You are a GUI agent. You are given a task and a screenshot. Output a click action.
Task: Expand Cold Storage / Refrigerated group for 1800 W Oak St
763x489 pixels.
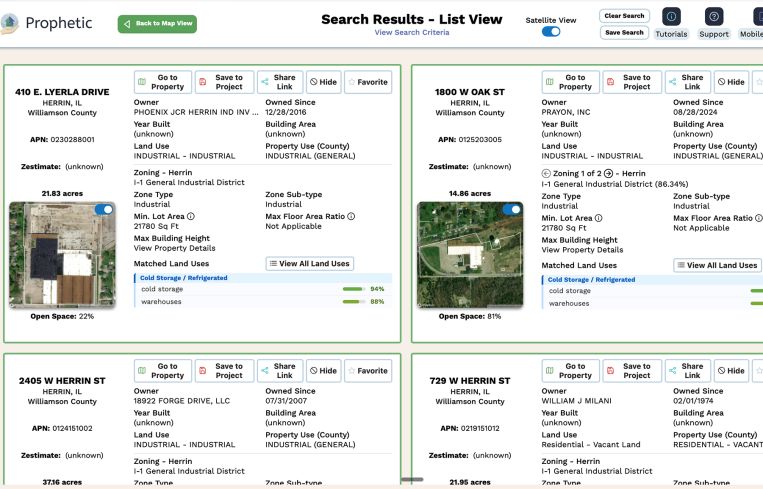[652, 280]
